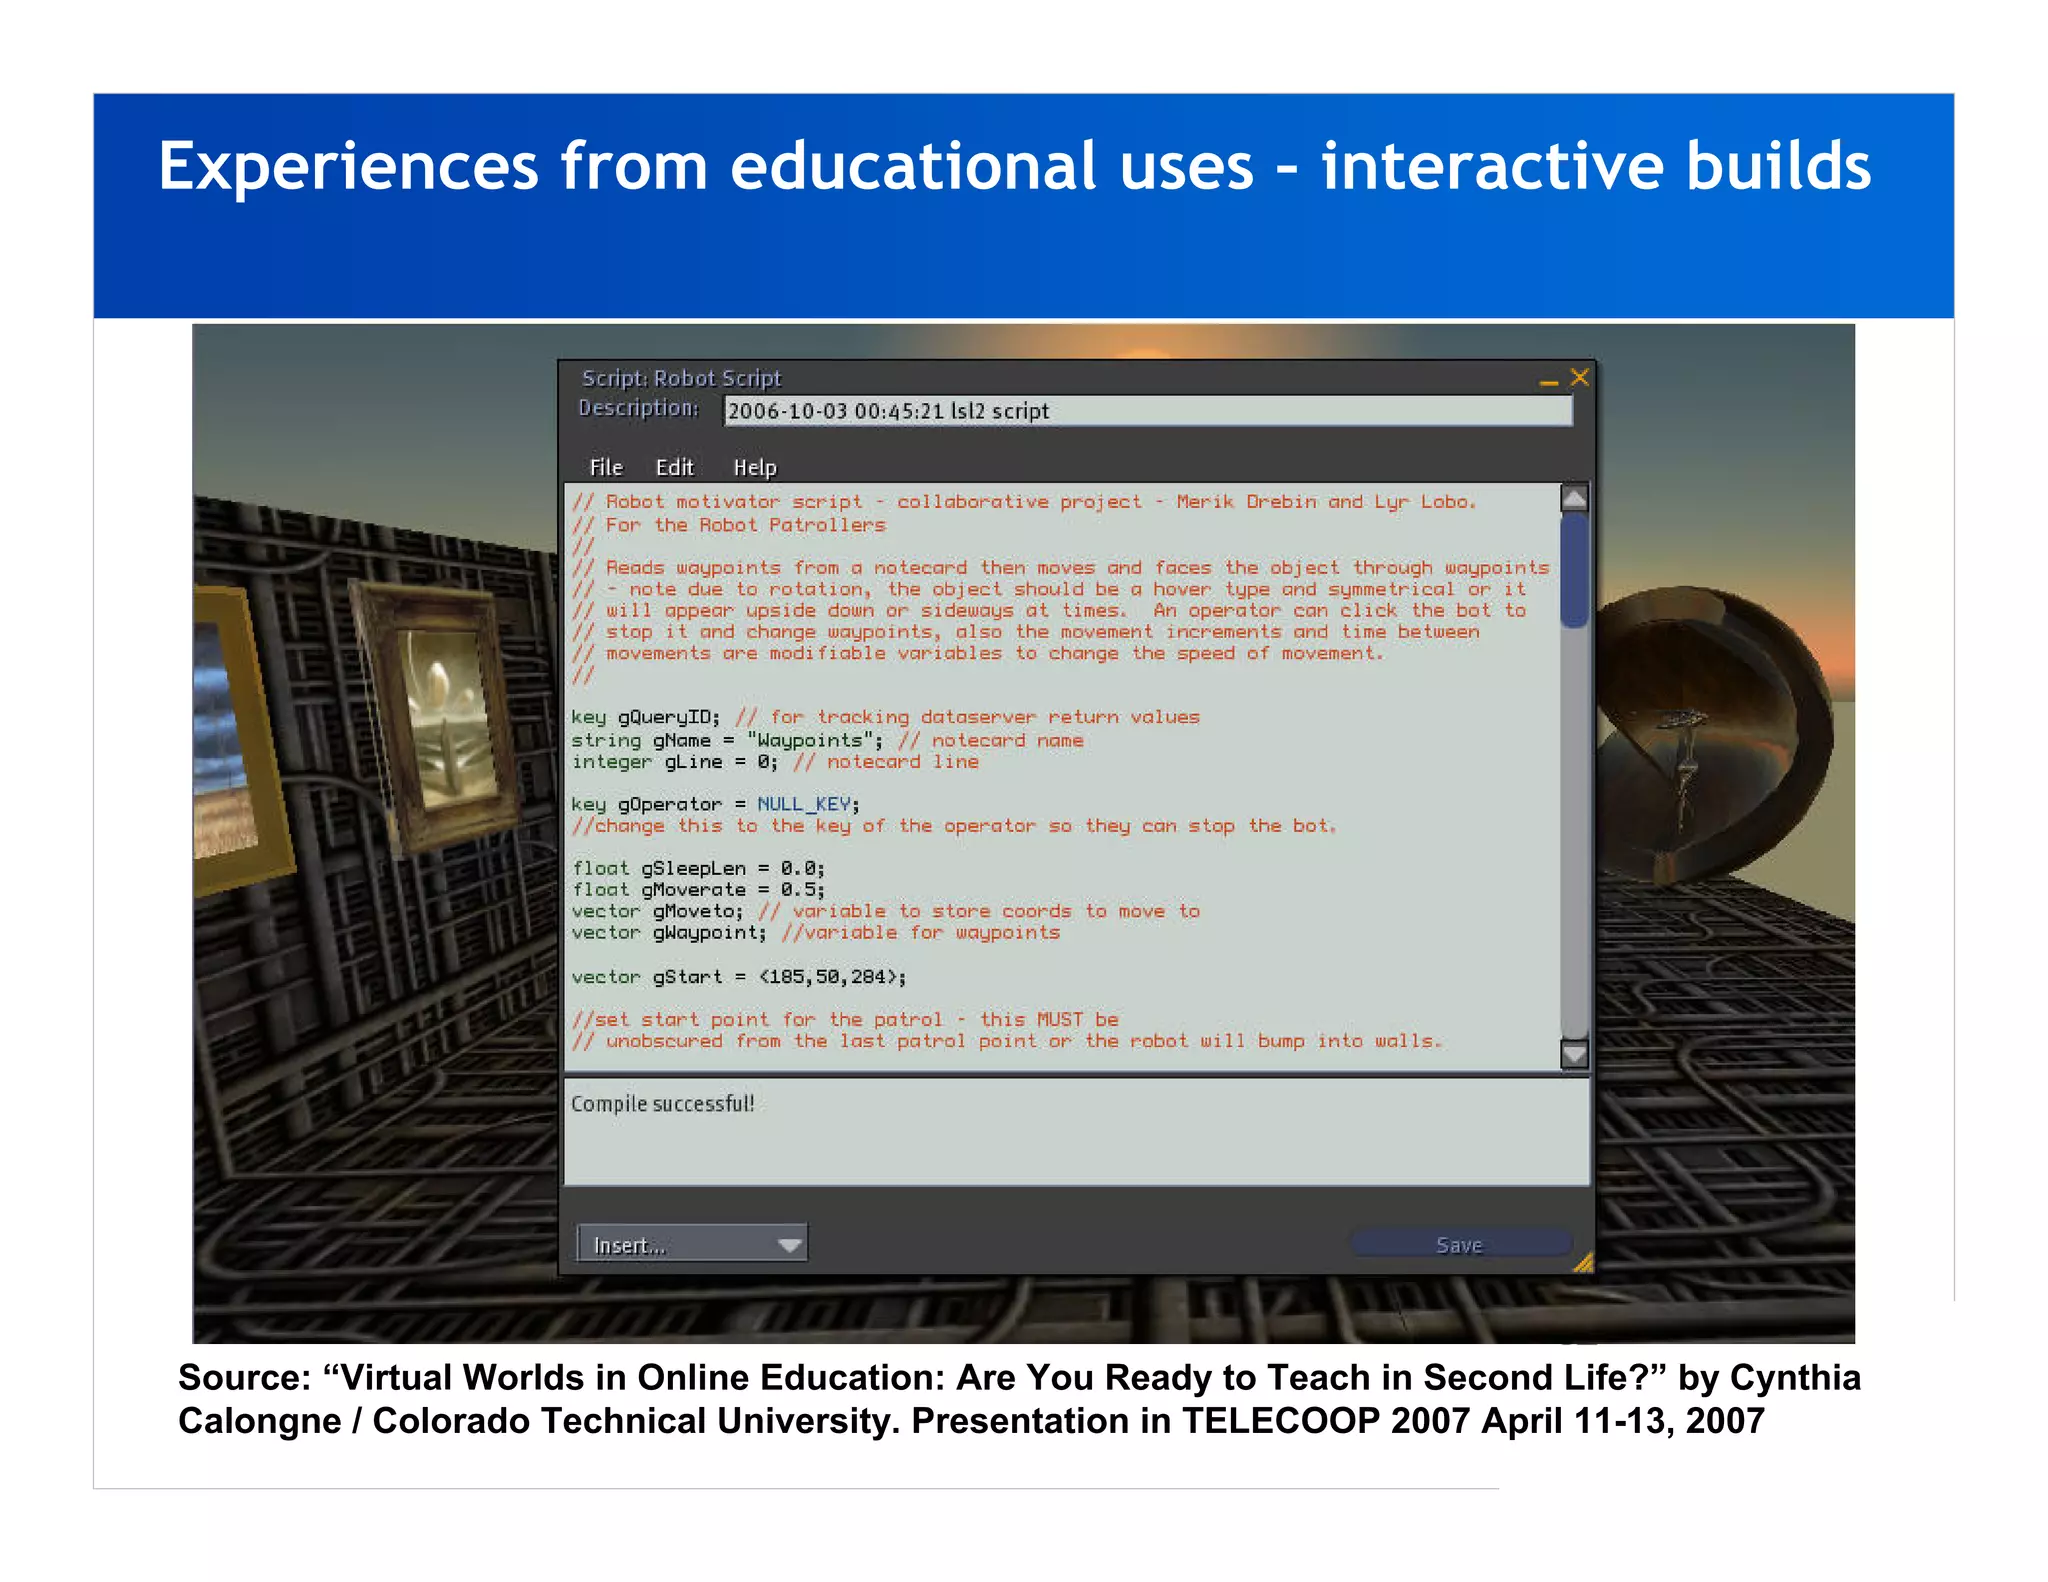The width and height of the screenshot is (2048, 1582).
Task: Minimize the Robot Script window
Action: click(x=1549, y=381)
